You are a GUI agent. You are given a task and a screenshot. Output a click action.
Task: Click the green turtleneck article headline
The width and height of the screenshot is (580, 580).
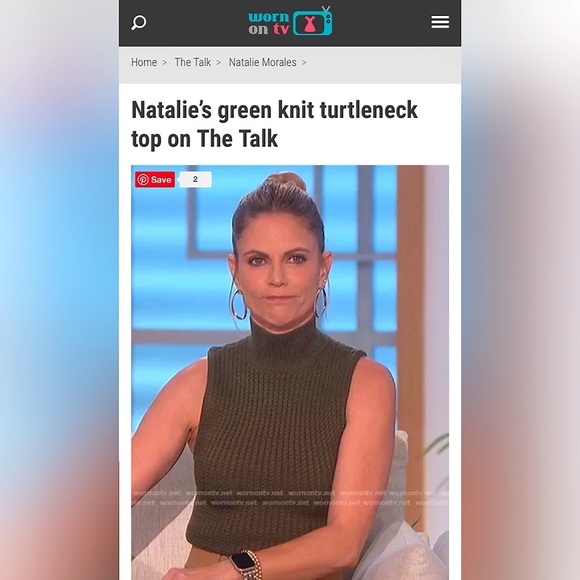click(274, 124)
